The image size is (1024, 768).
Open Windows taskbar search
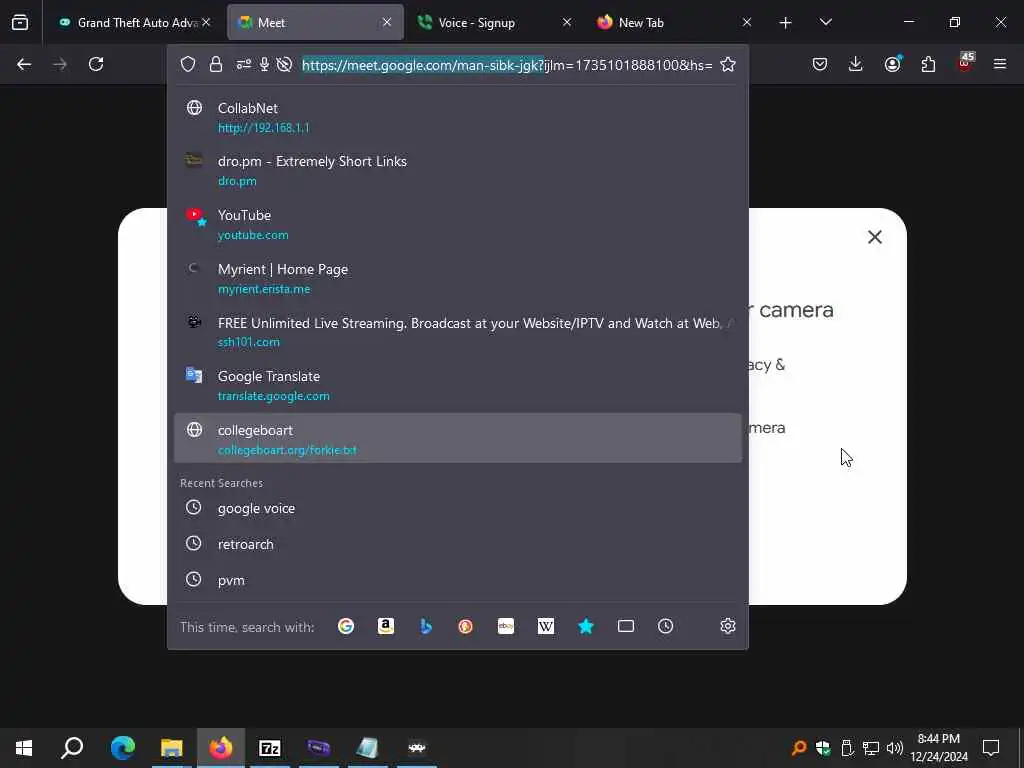click(72, 748)
